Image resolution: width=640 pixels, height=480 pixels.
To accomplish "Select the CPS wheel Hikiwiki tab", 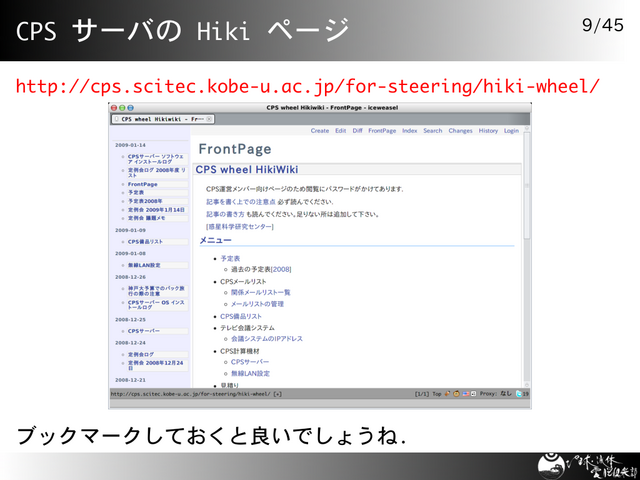I will [160, 118].
